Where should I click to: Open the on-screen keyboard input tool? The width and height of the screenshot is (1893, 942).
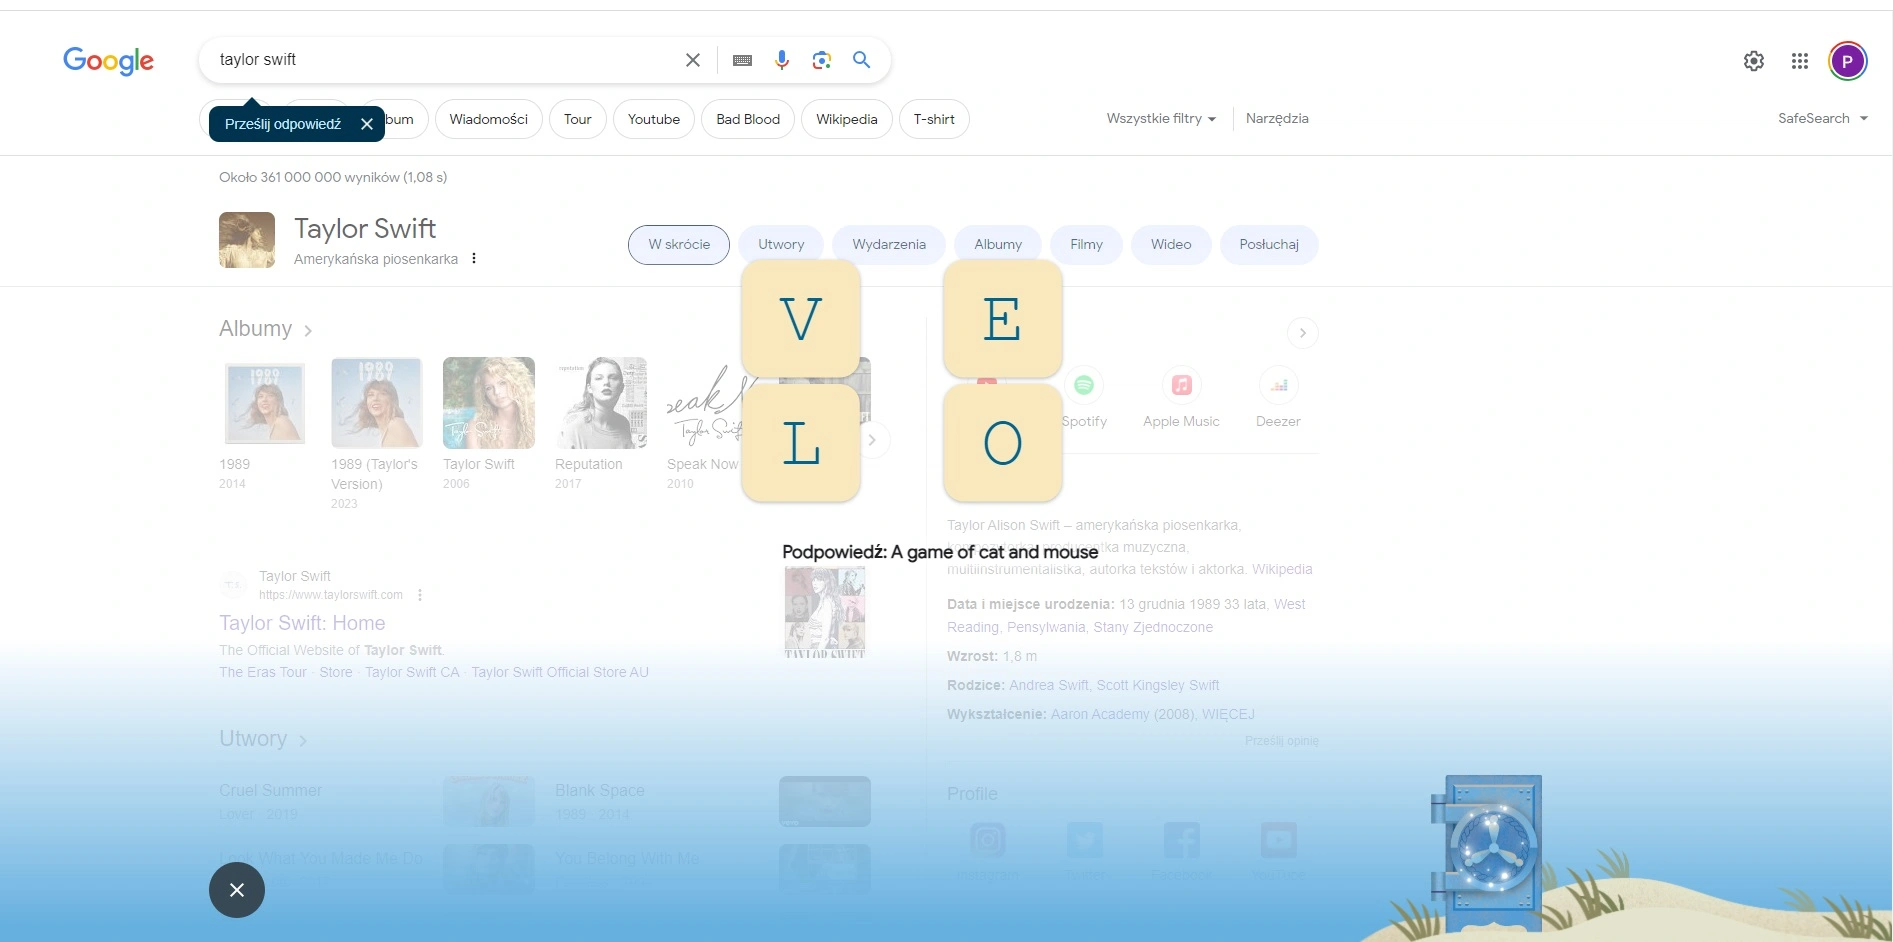pos(742,60)
